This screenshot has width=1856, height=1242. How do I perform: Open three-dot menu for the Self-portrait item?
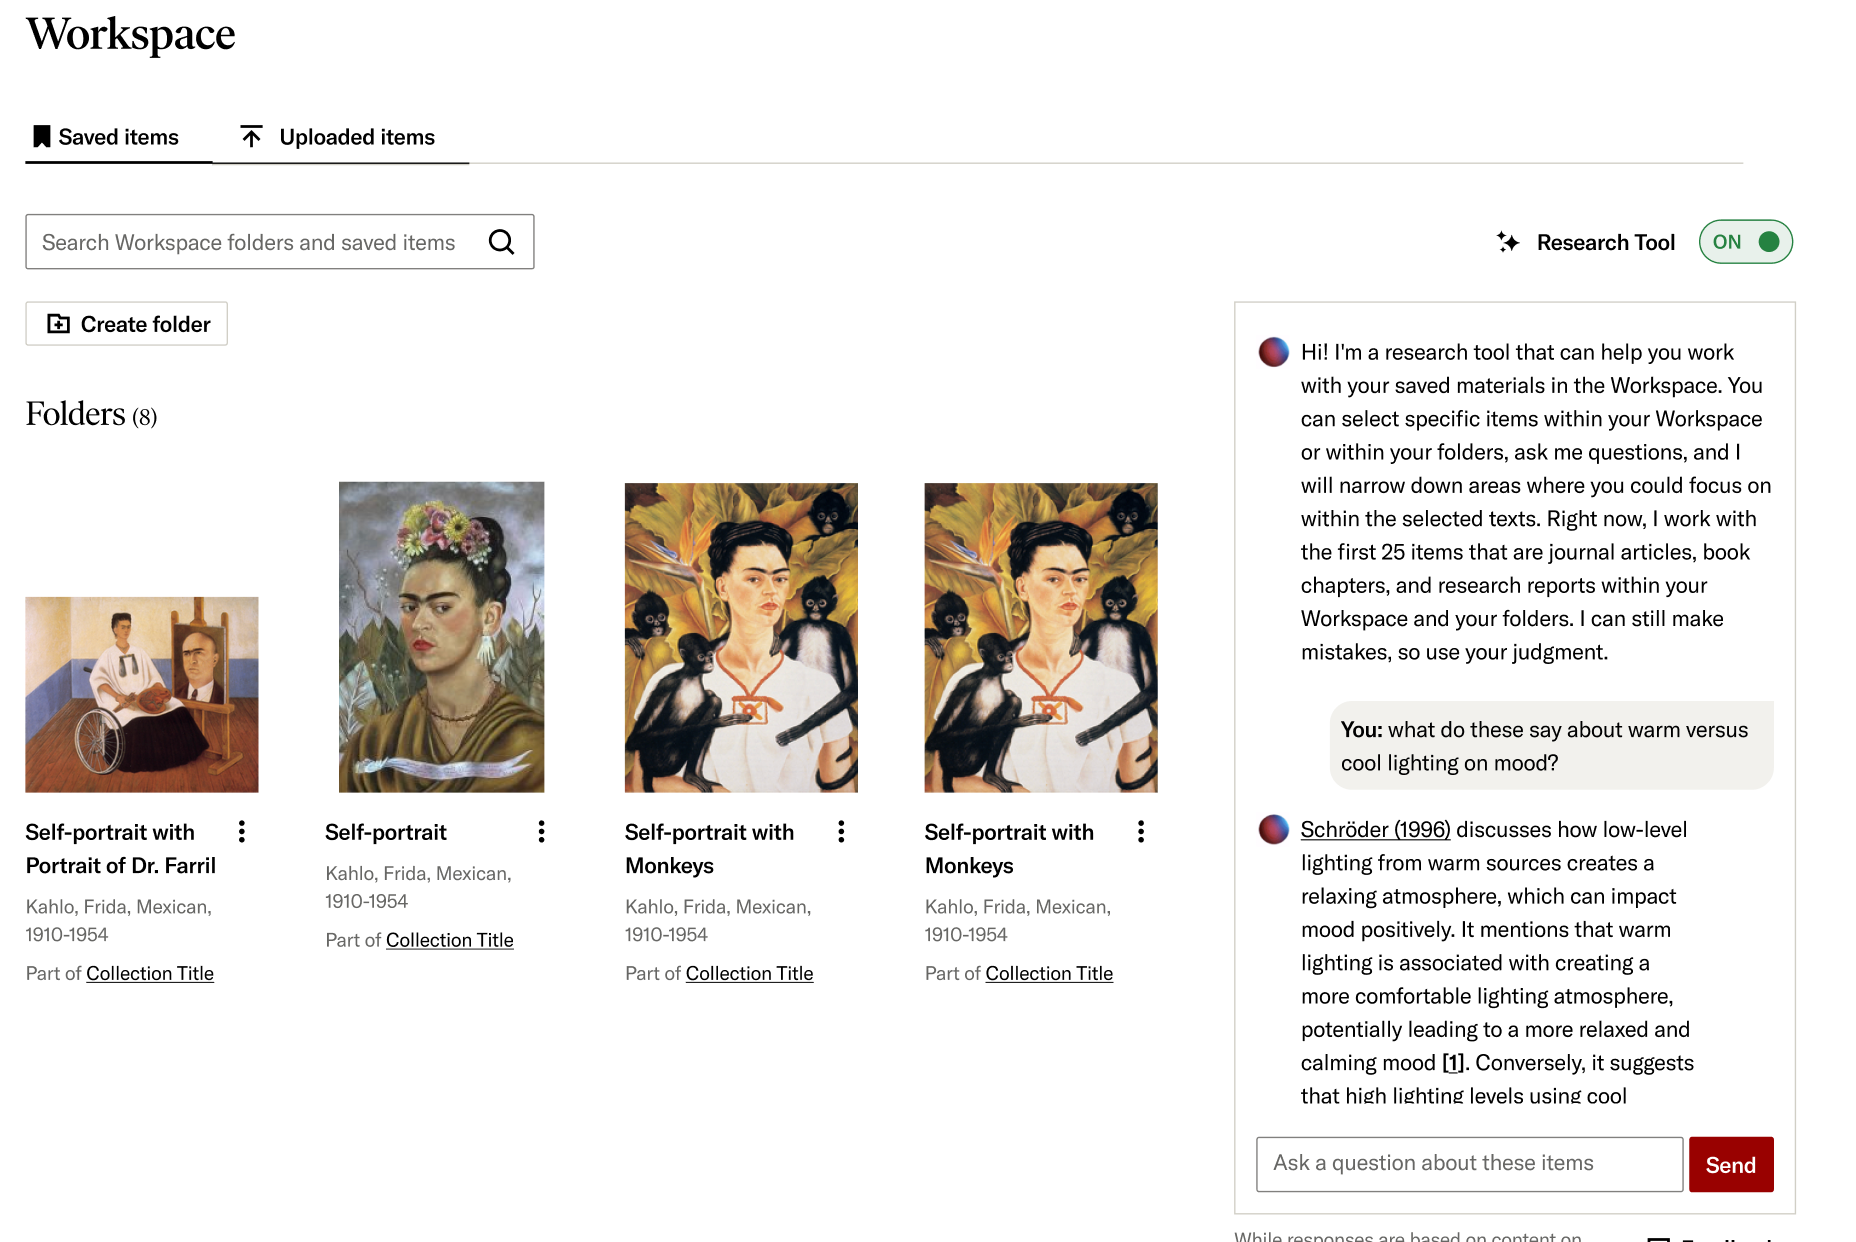point(541,832)
